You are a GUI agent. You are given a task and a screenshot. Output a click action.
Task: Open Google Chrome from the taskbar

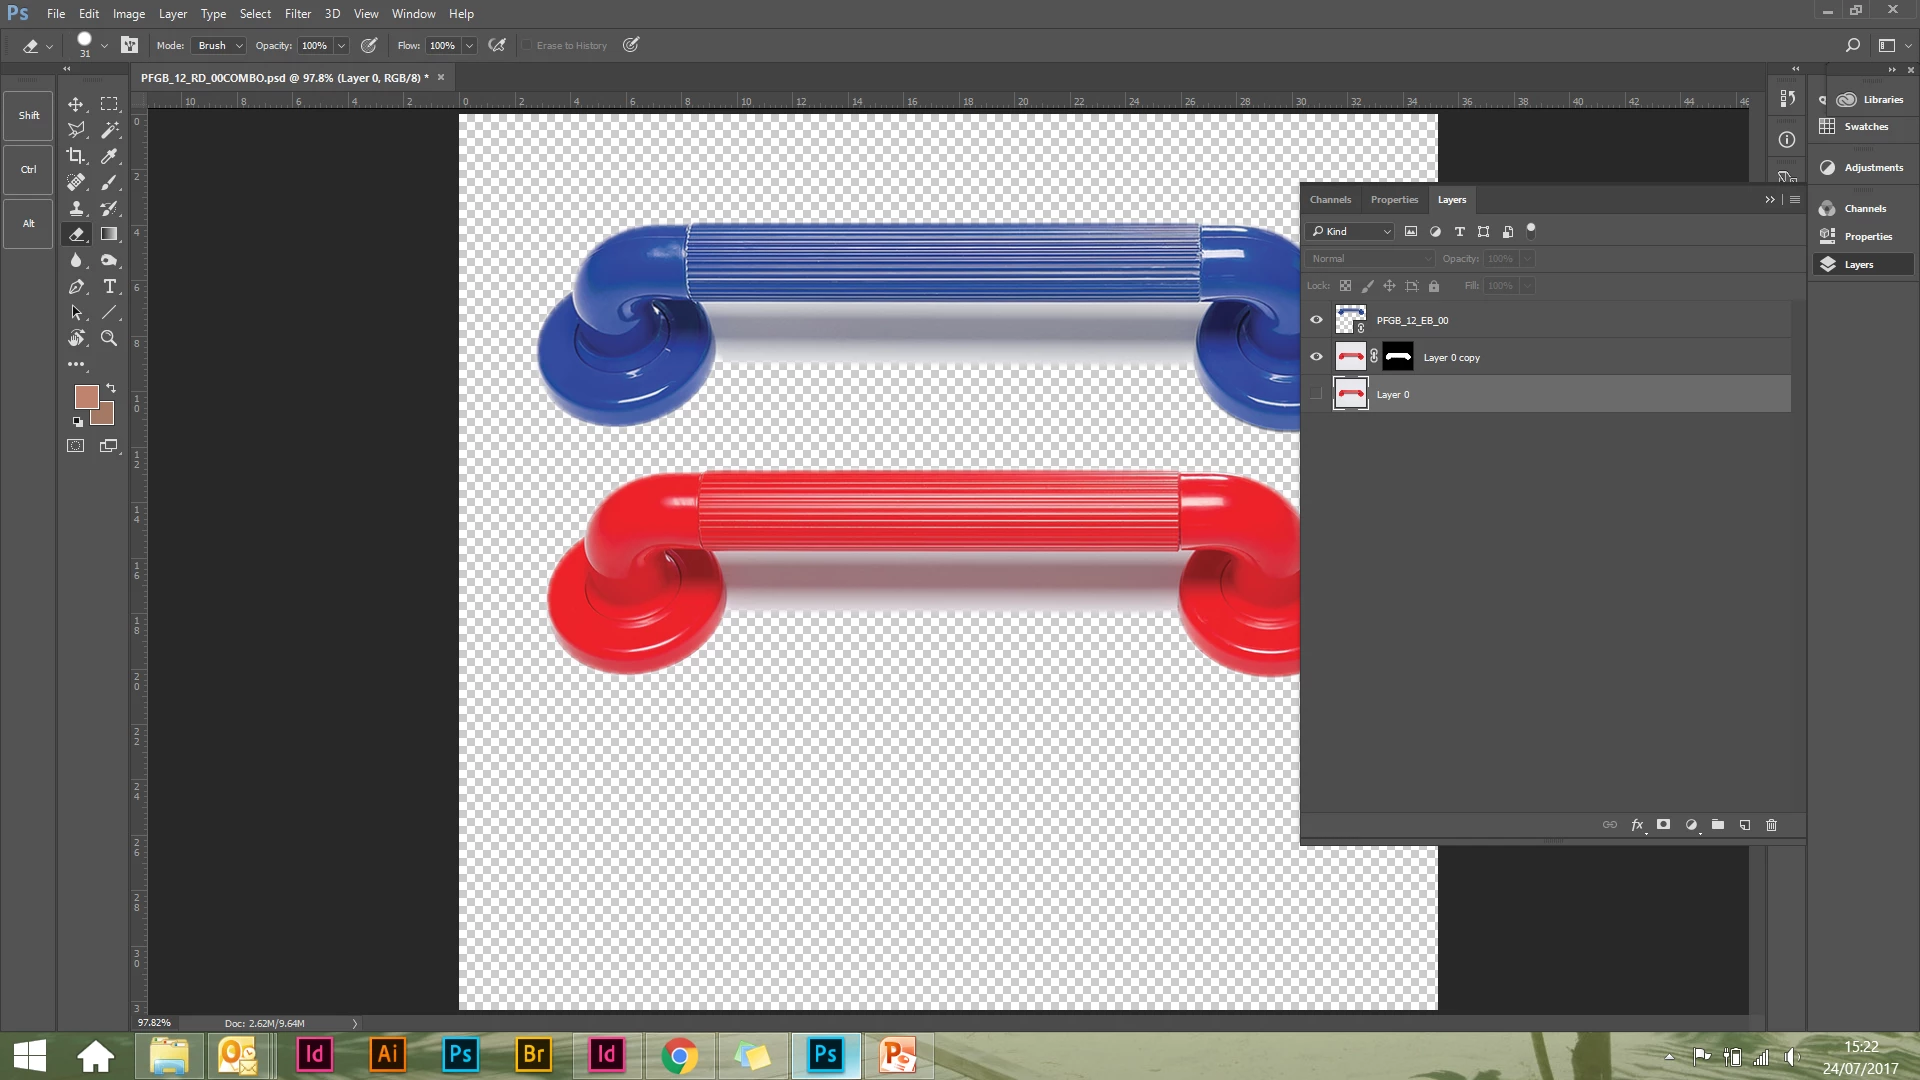click(x=679, y=1055)
